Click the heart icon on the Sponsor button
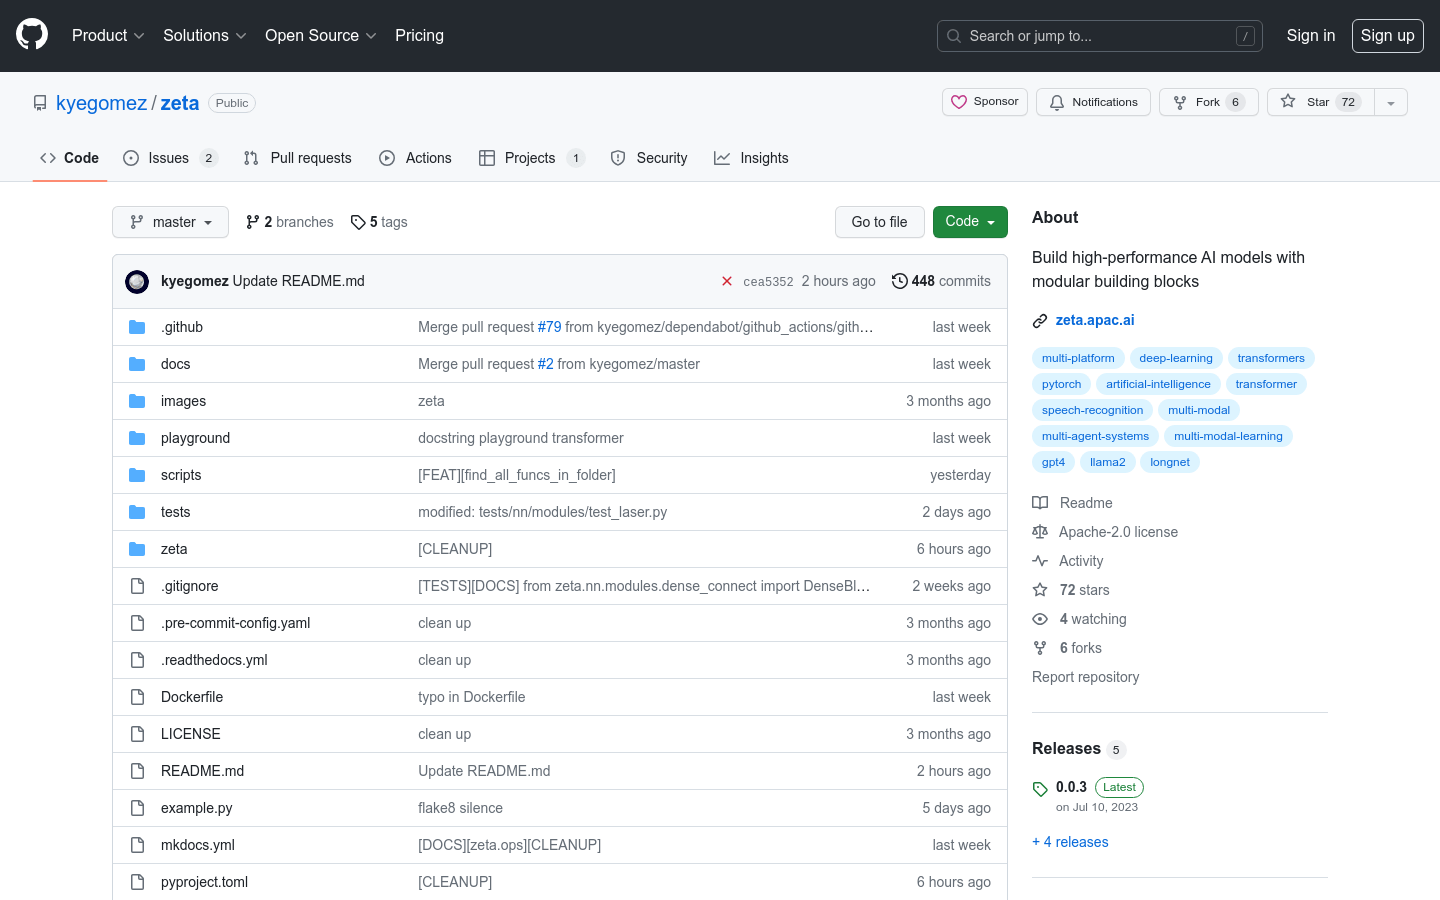This screenshot has width=1440, height=900. click(959, 102)
